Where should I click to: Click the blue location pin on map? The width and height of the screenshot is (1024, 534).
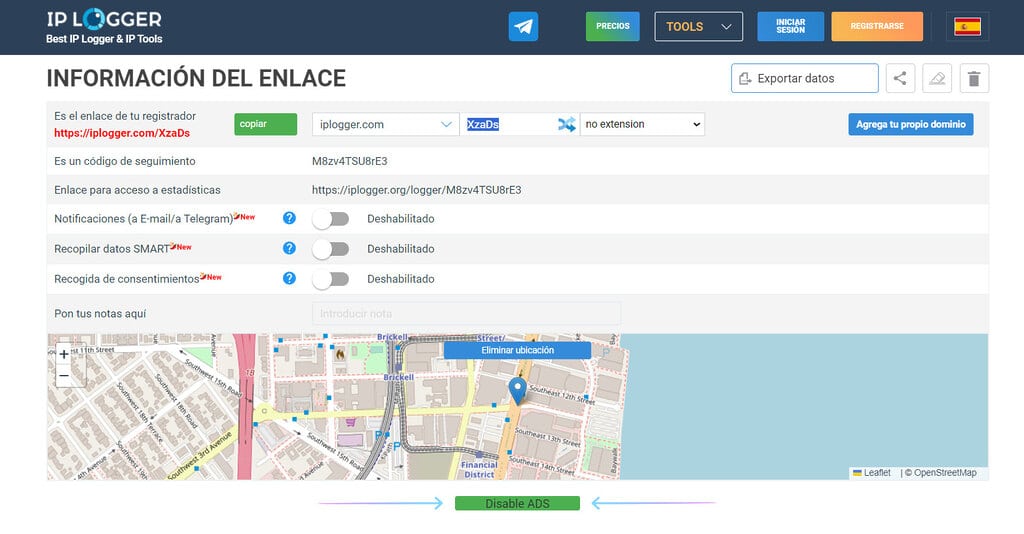517,390
